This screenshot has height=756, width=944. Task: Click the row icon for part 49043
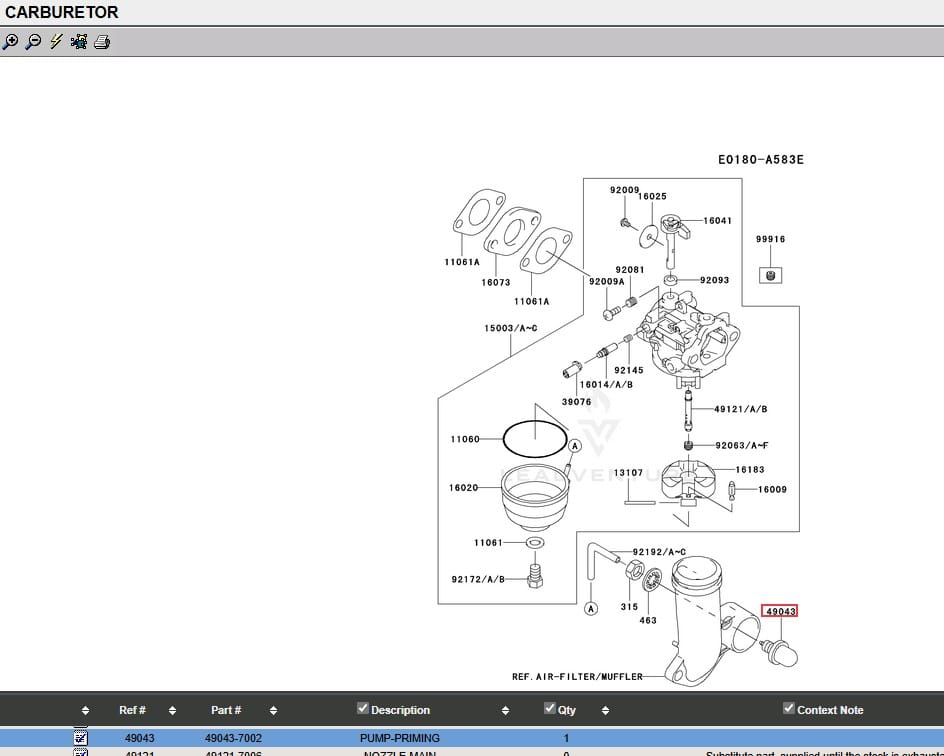click(81, 738)
